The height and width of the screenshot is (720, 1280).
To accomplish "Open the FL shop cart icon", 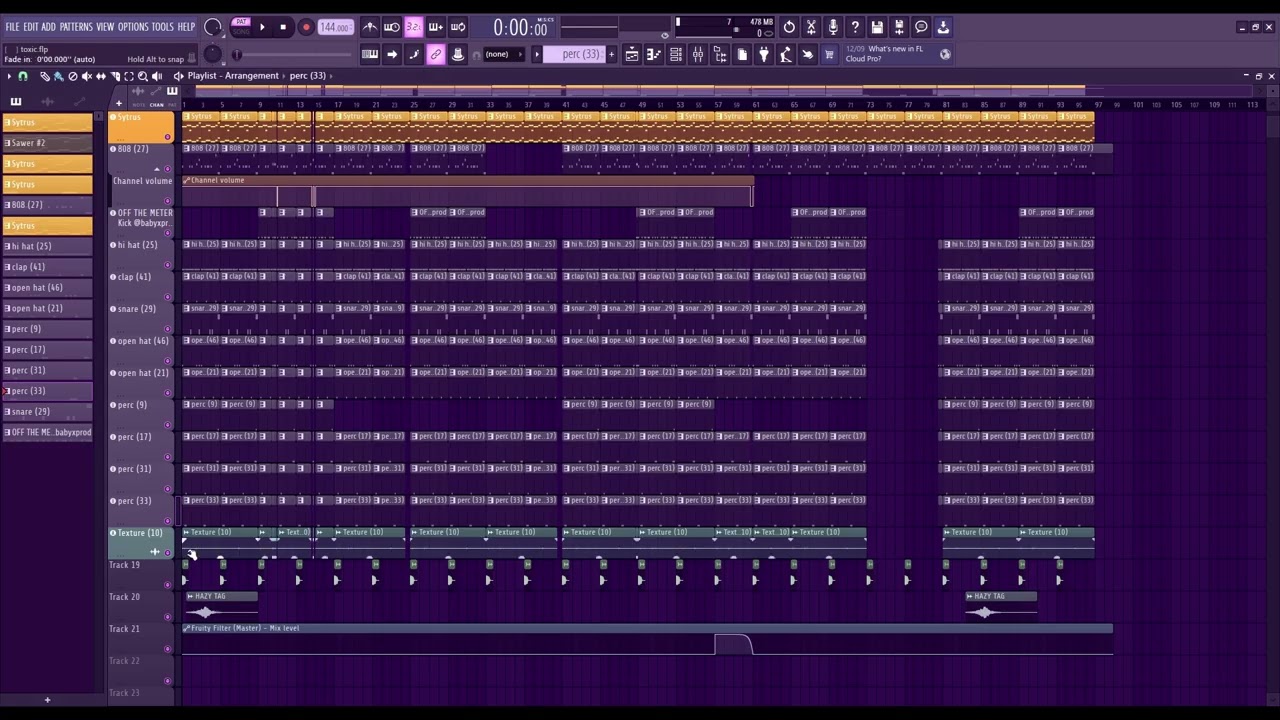I will [x=829, y=54].
